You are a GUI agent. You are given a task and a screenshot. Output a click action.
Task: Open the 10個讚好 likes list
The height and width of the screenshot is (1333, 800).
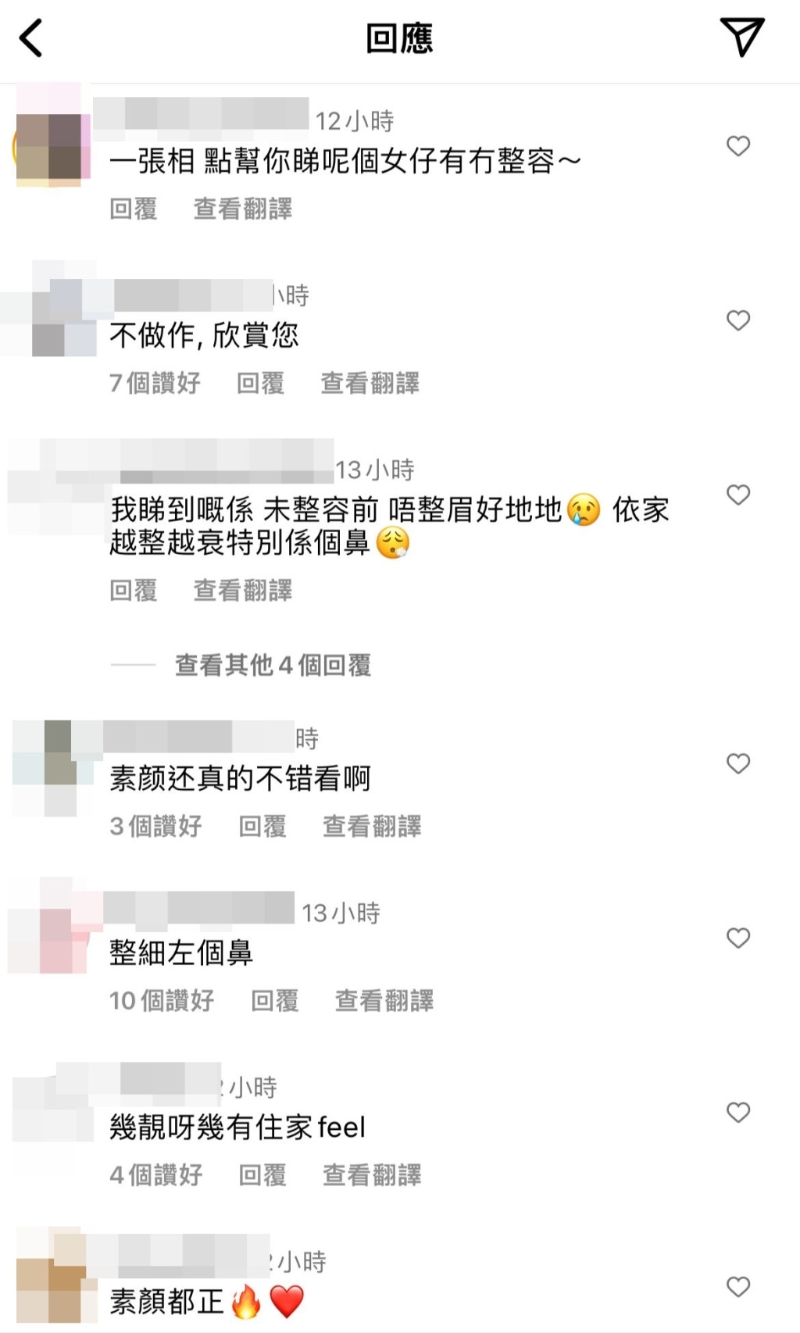[x=162, y=1001]
